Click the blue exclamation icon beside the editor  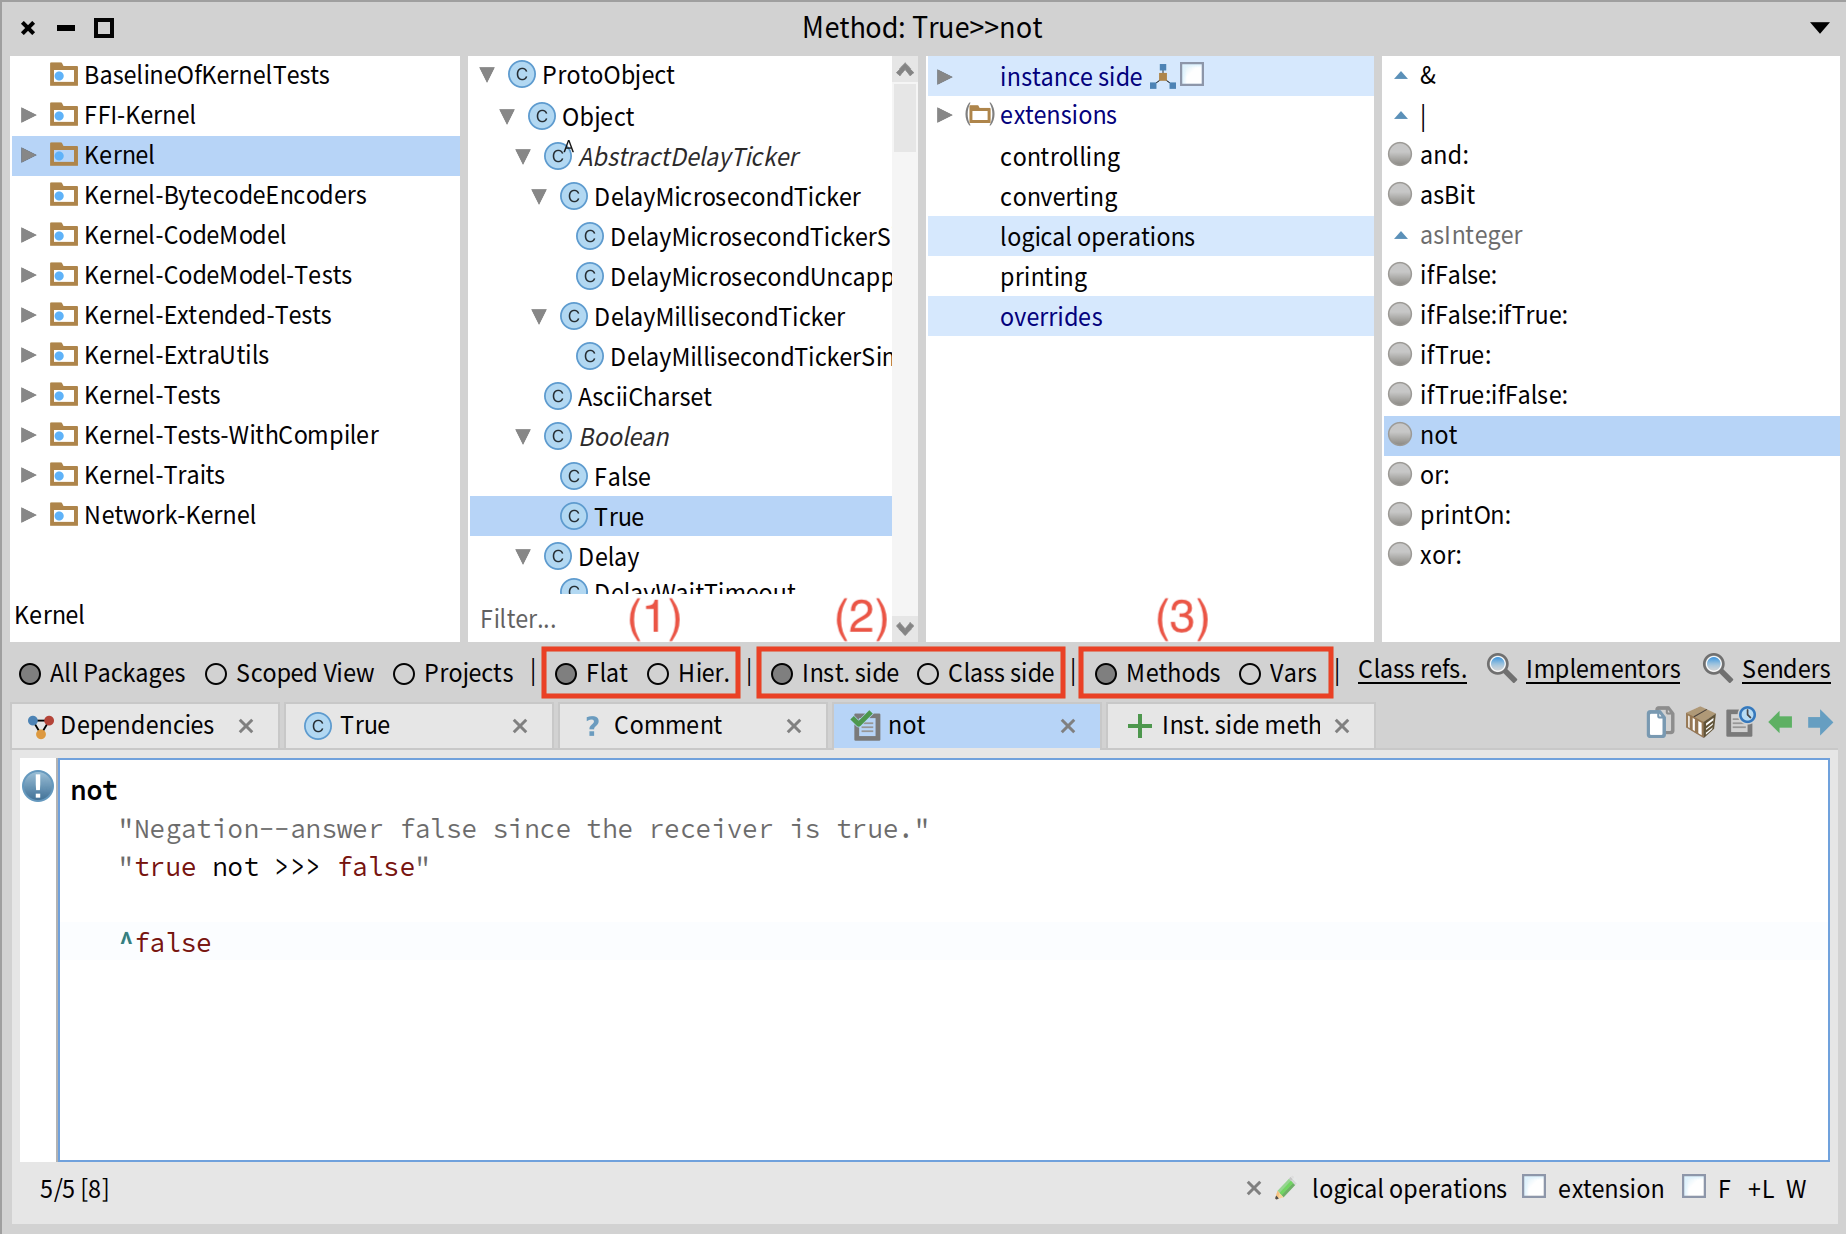[38, 786]
